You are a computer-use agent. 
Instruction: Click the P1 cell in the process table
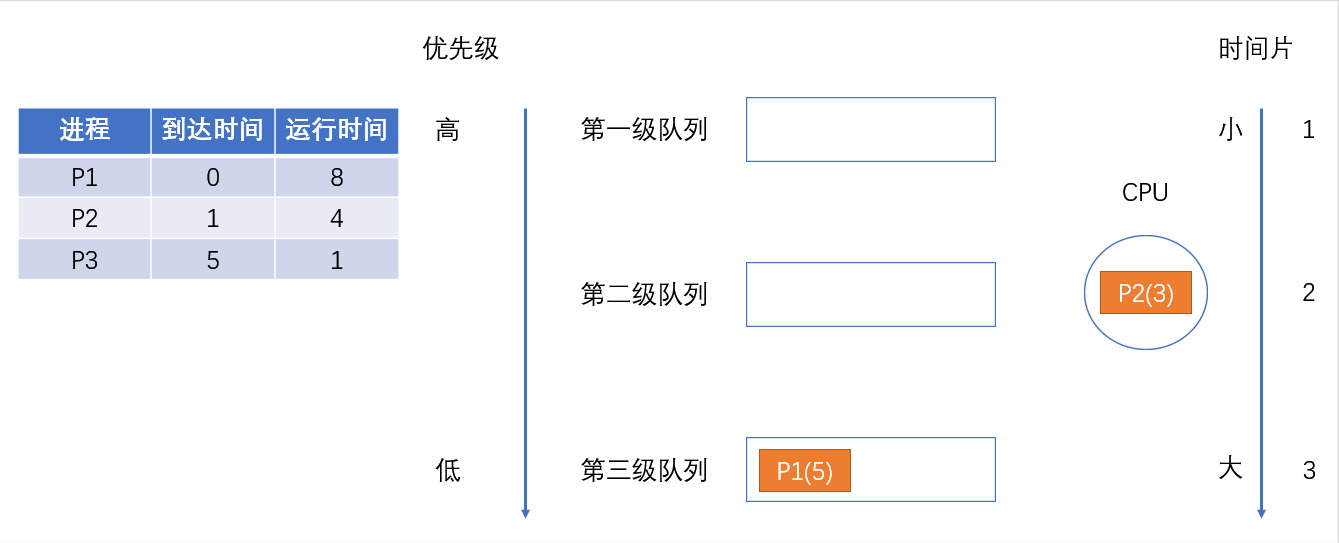[85, 177]
